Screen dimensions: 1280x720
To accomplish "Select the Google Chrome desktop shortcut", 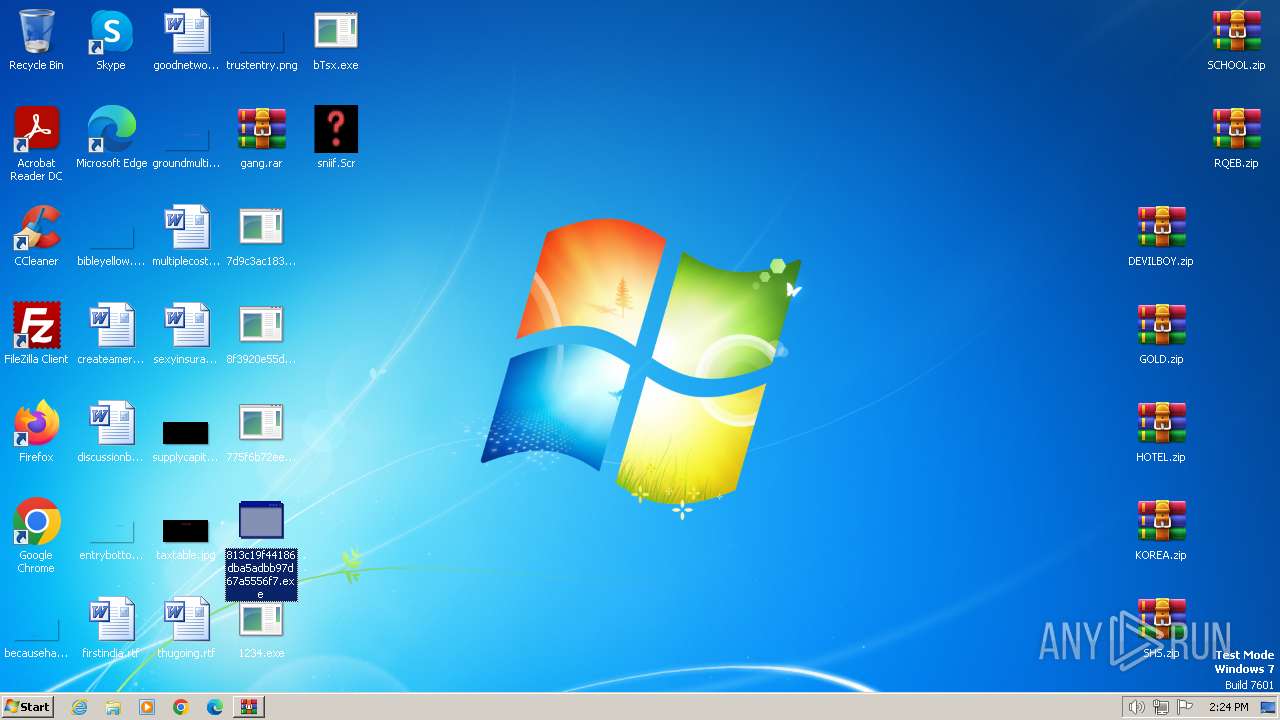I will coord(36,522).
